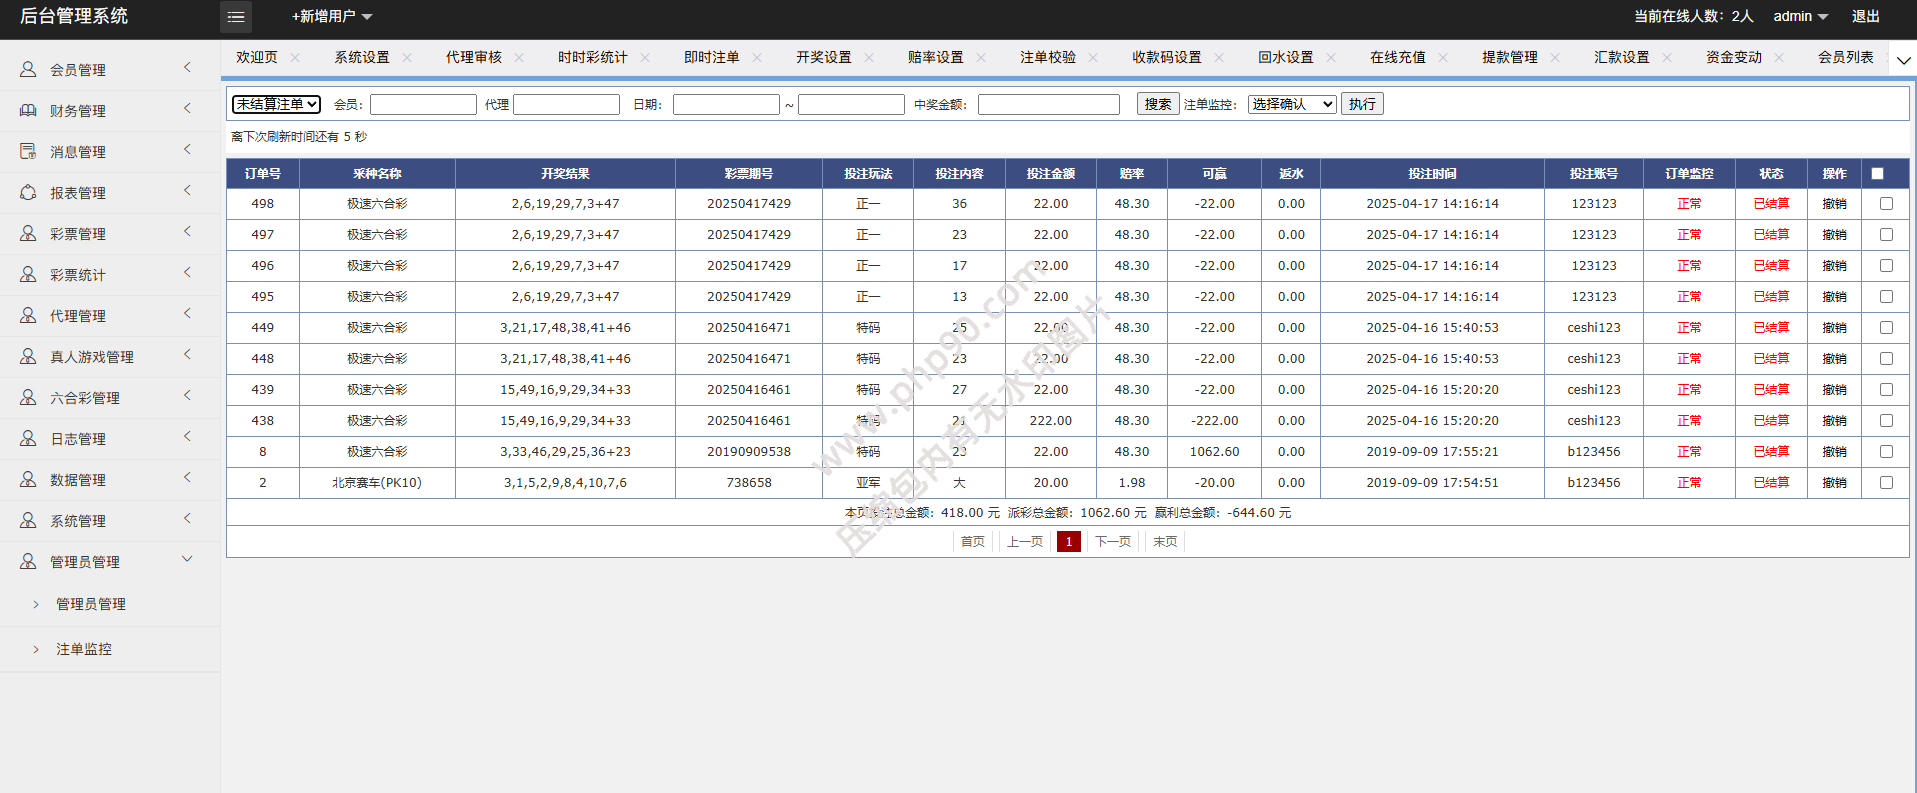
Task: Click the hamburger menu toggle icon
Action: 236,17
